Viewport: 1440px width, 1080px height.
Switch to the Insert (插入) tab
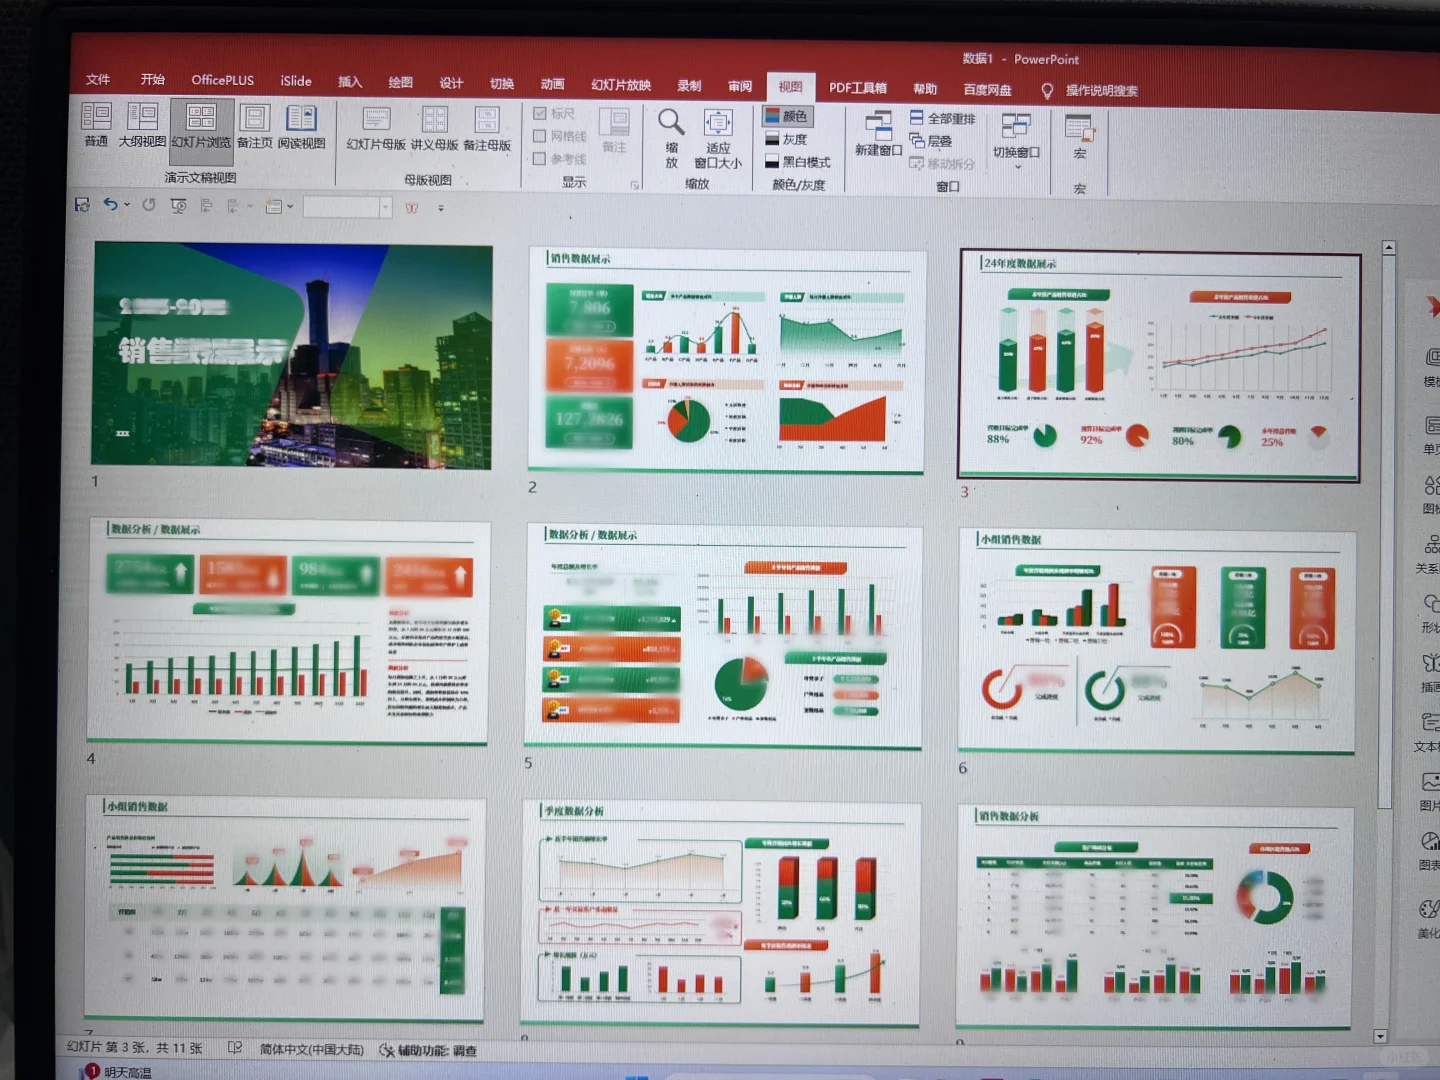350,82
